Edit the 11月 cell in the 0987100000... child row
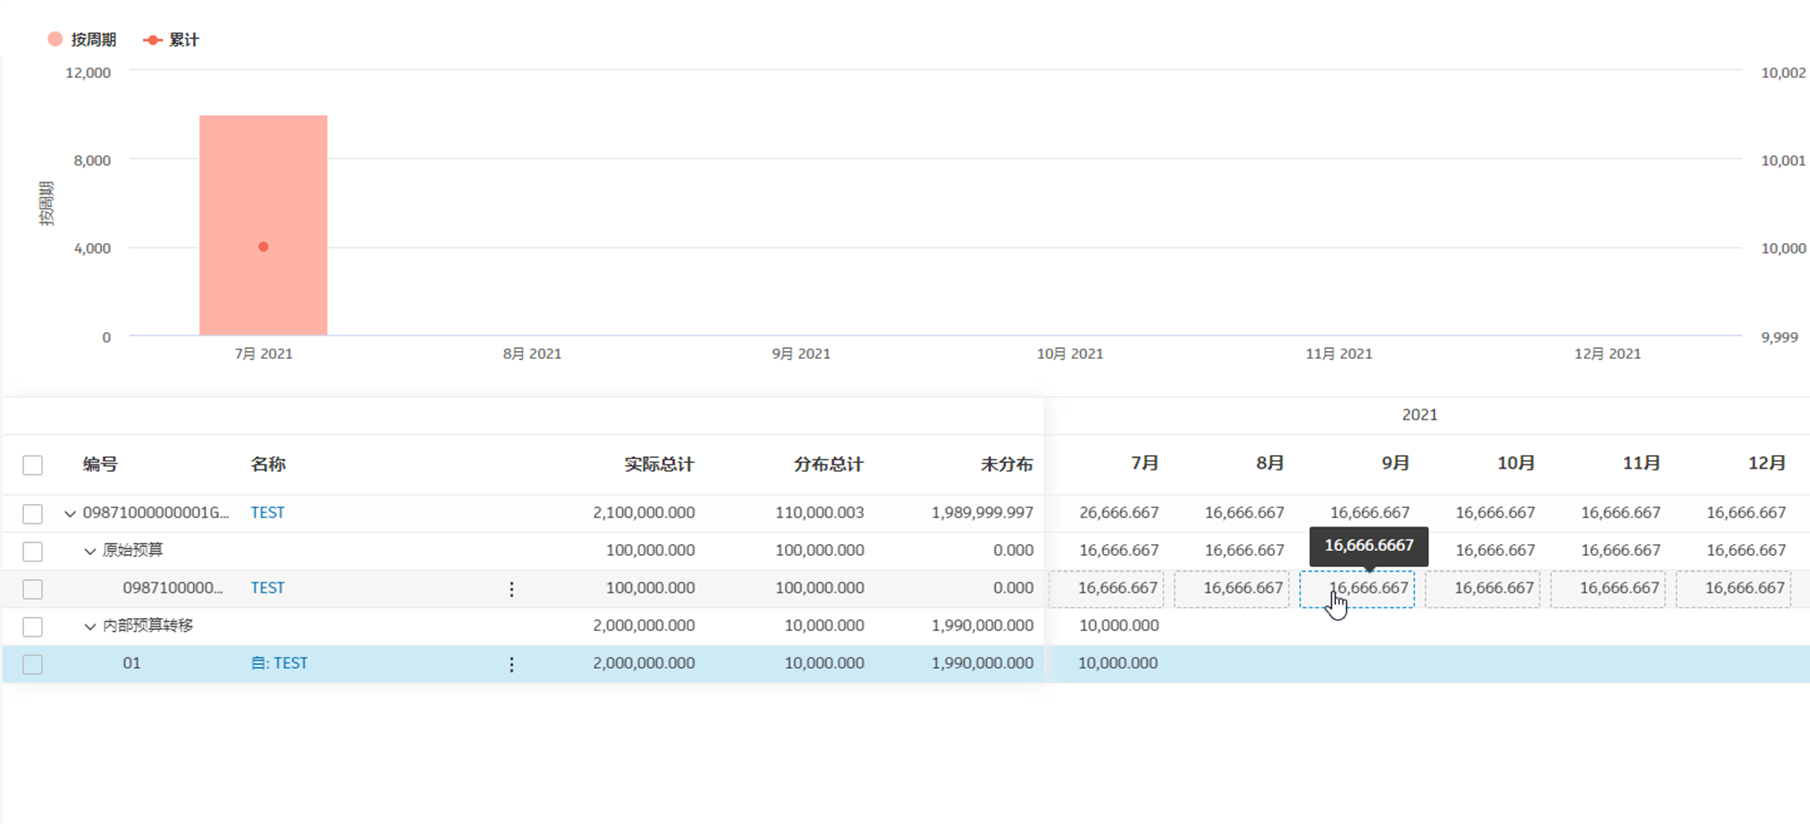The width and height of the screenshot is (1810, 824). [1608, 588]
